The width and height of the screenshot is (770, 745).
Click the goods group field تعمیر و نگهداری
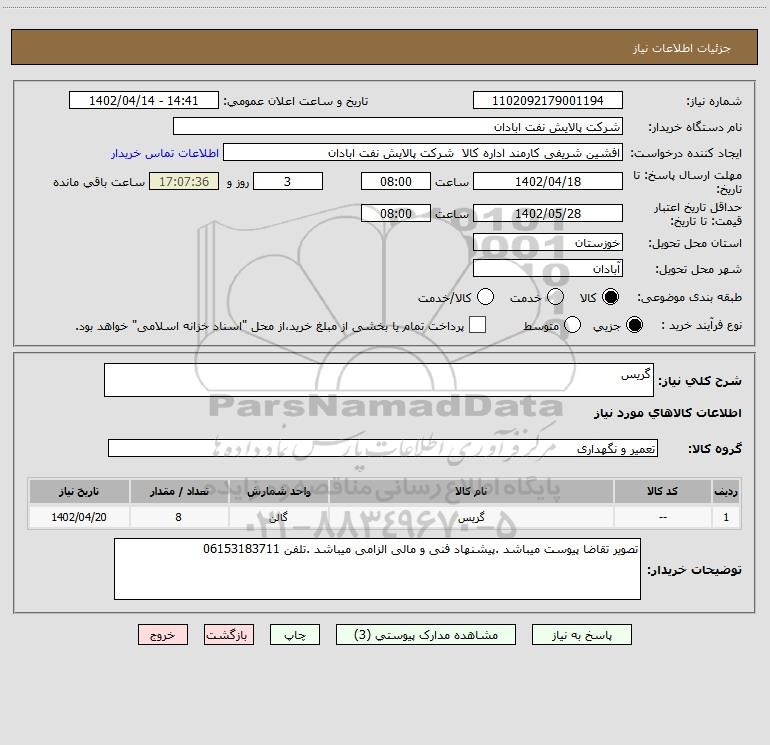click(x=383, y=448)
